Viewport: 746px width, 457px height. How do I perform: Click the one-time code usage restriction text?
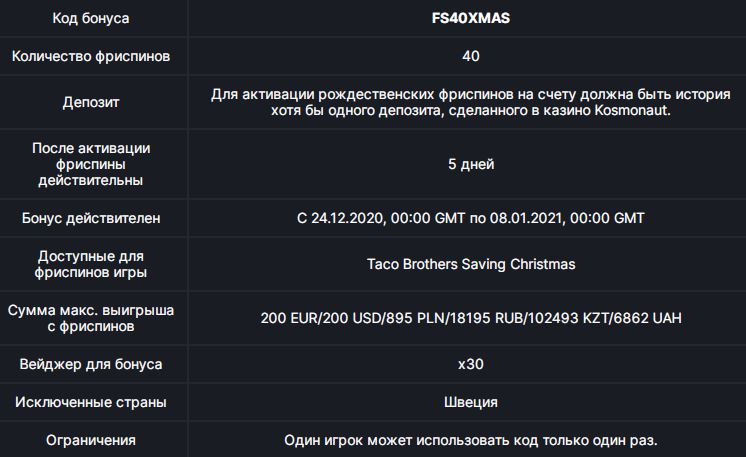tap(471, 440)
